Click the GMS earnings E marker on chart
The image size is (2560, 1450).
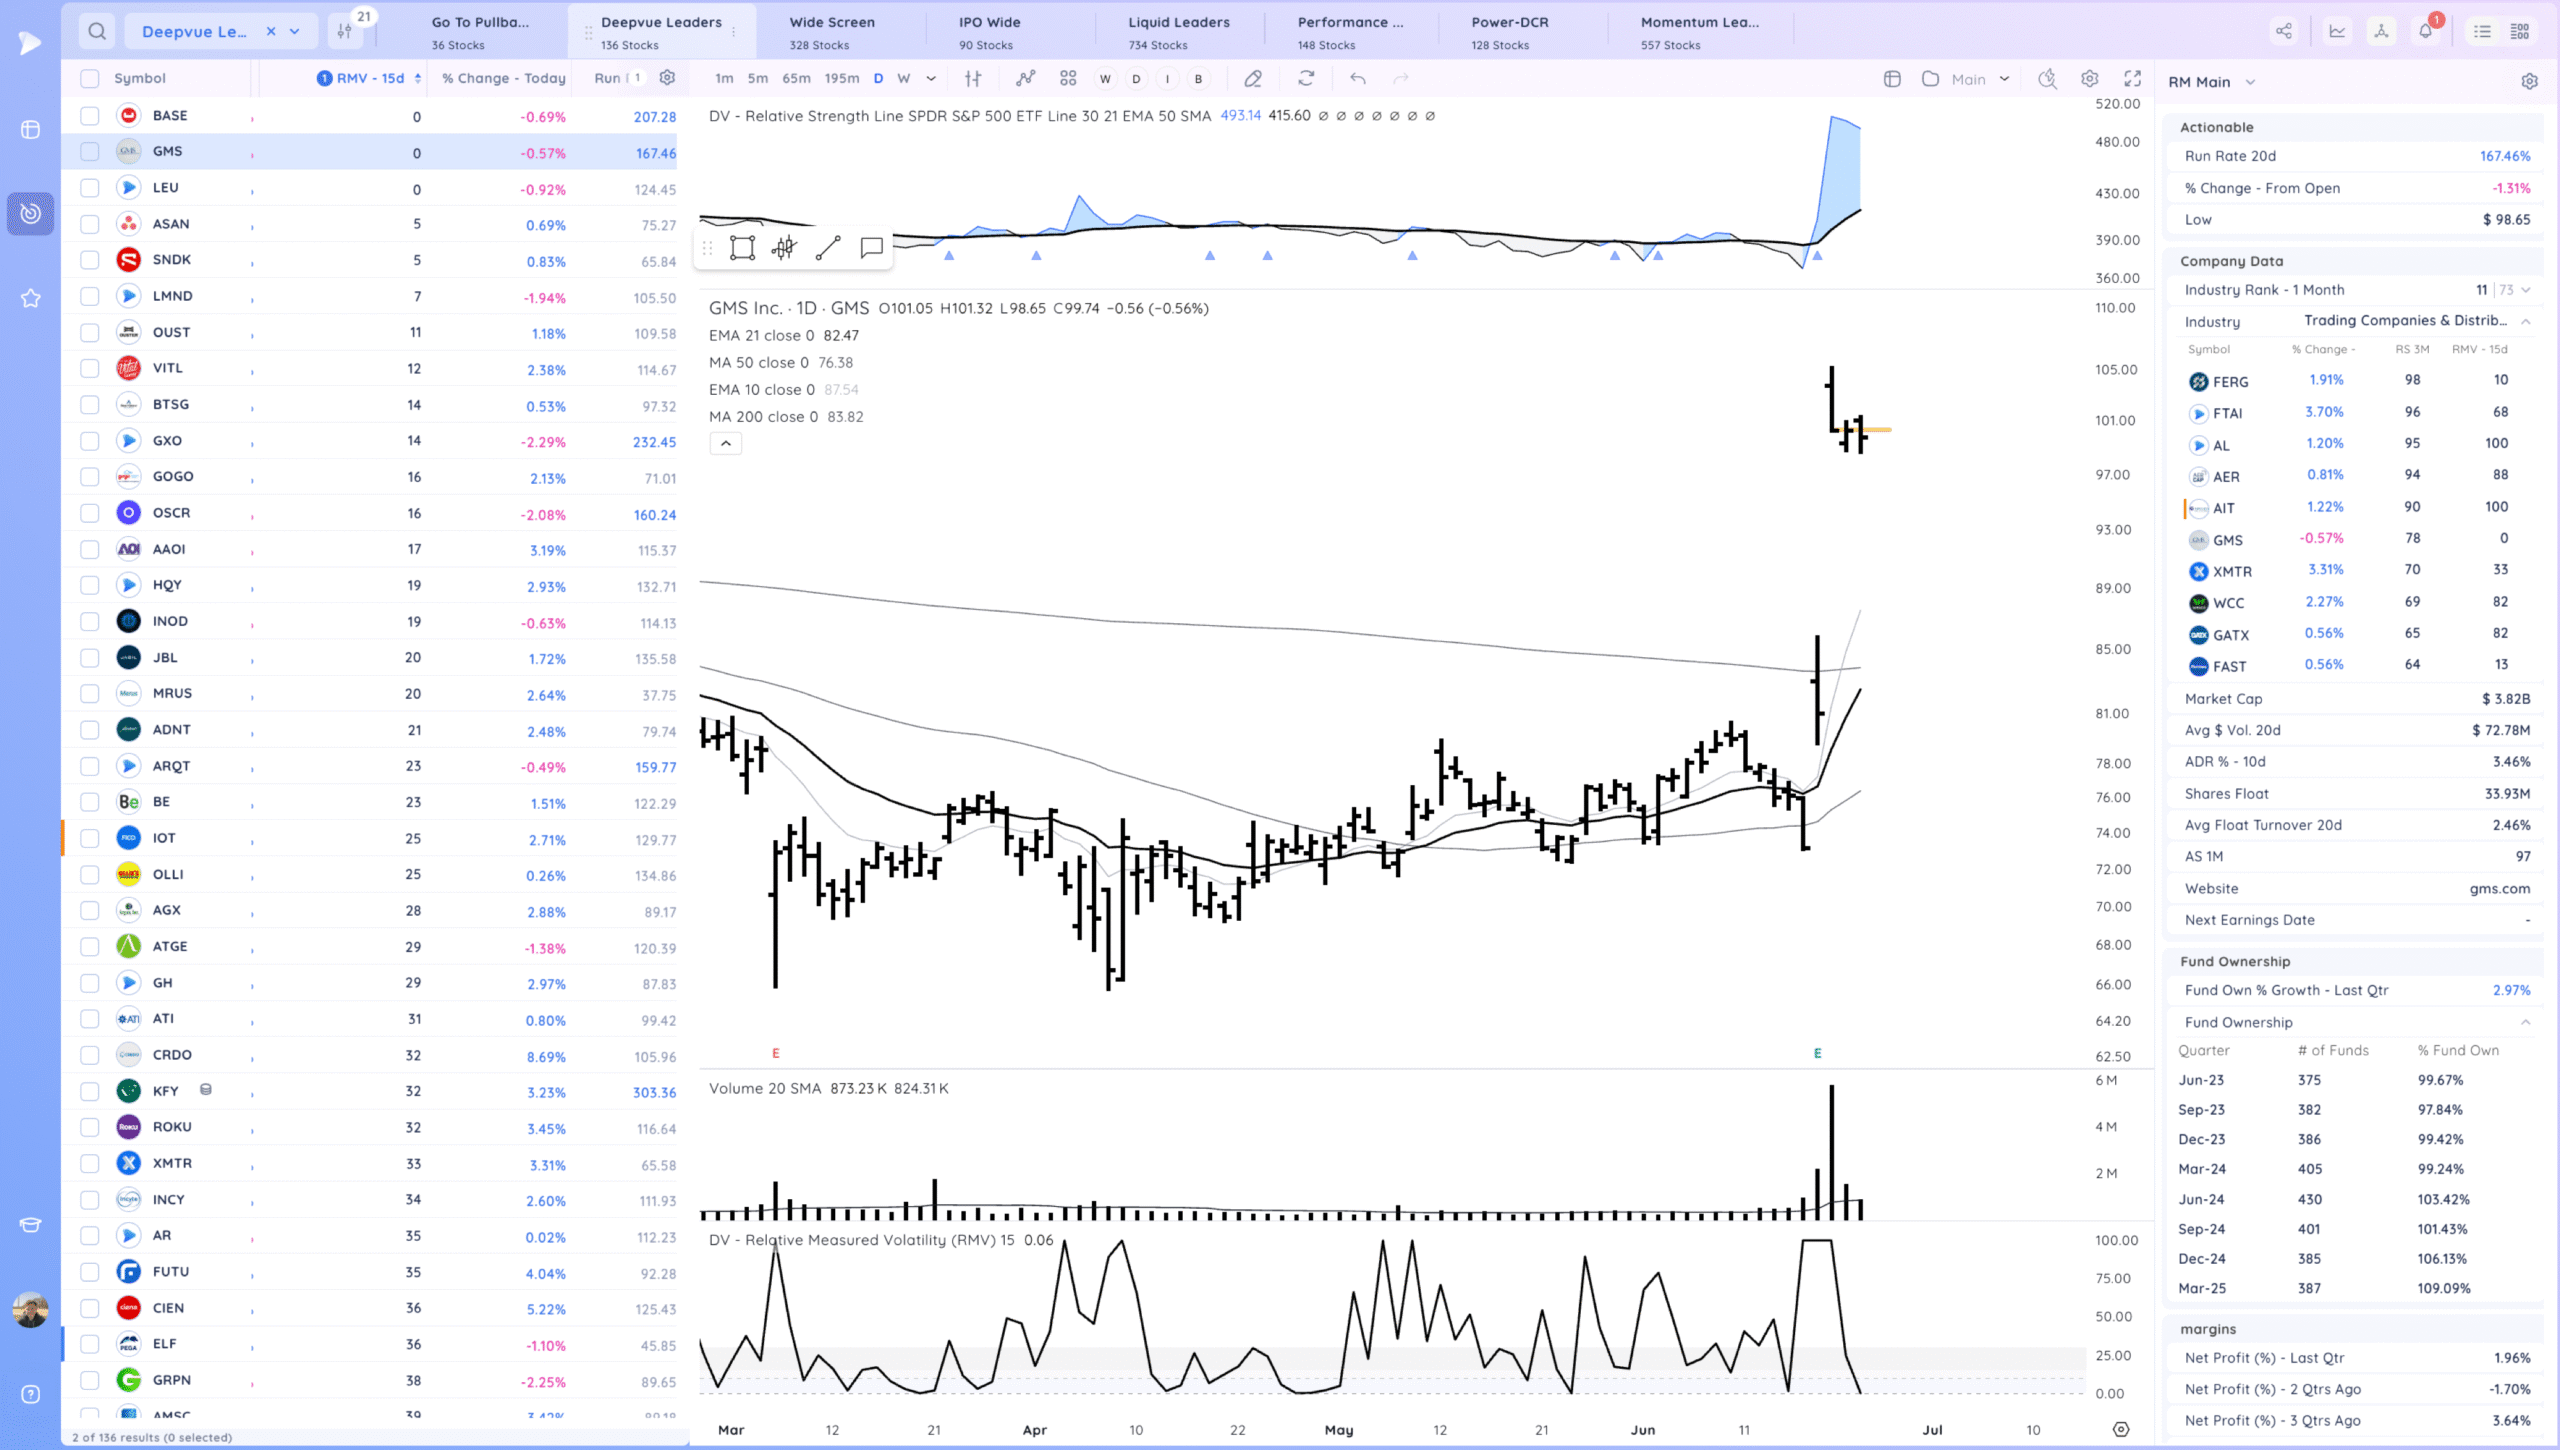(x=1817, y=1053)
